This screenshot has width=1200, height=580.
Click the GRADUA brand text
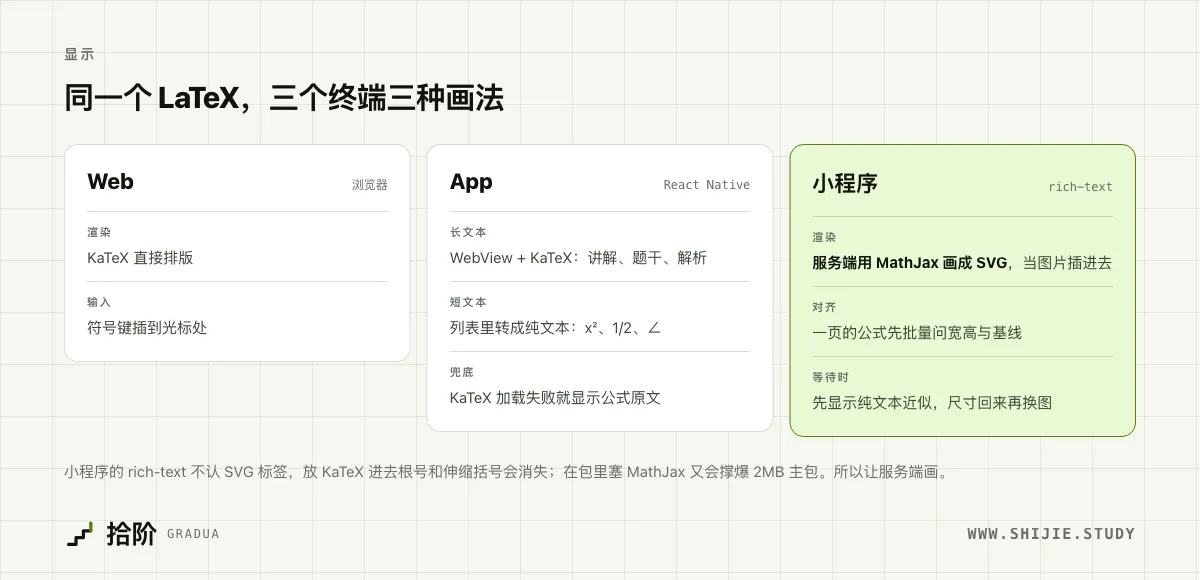(x=193, y=534)
